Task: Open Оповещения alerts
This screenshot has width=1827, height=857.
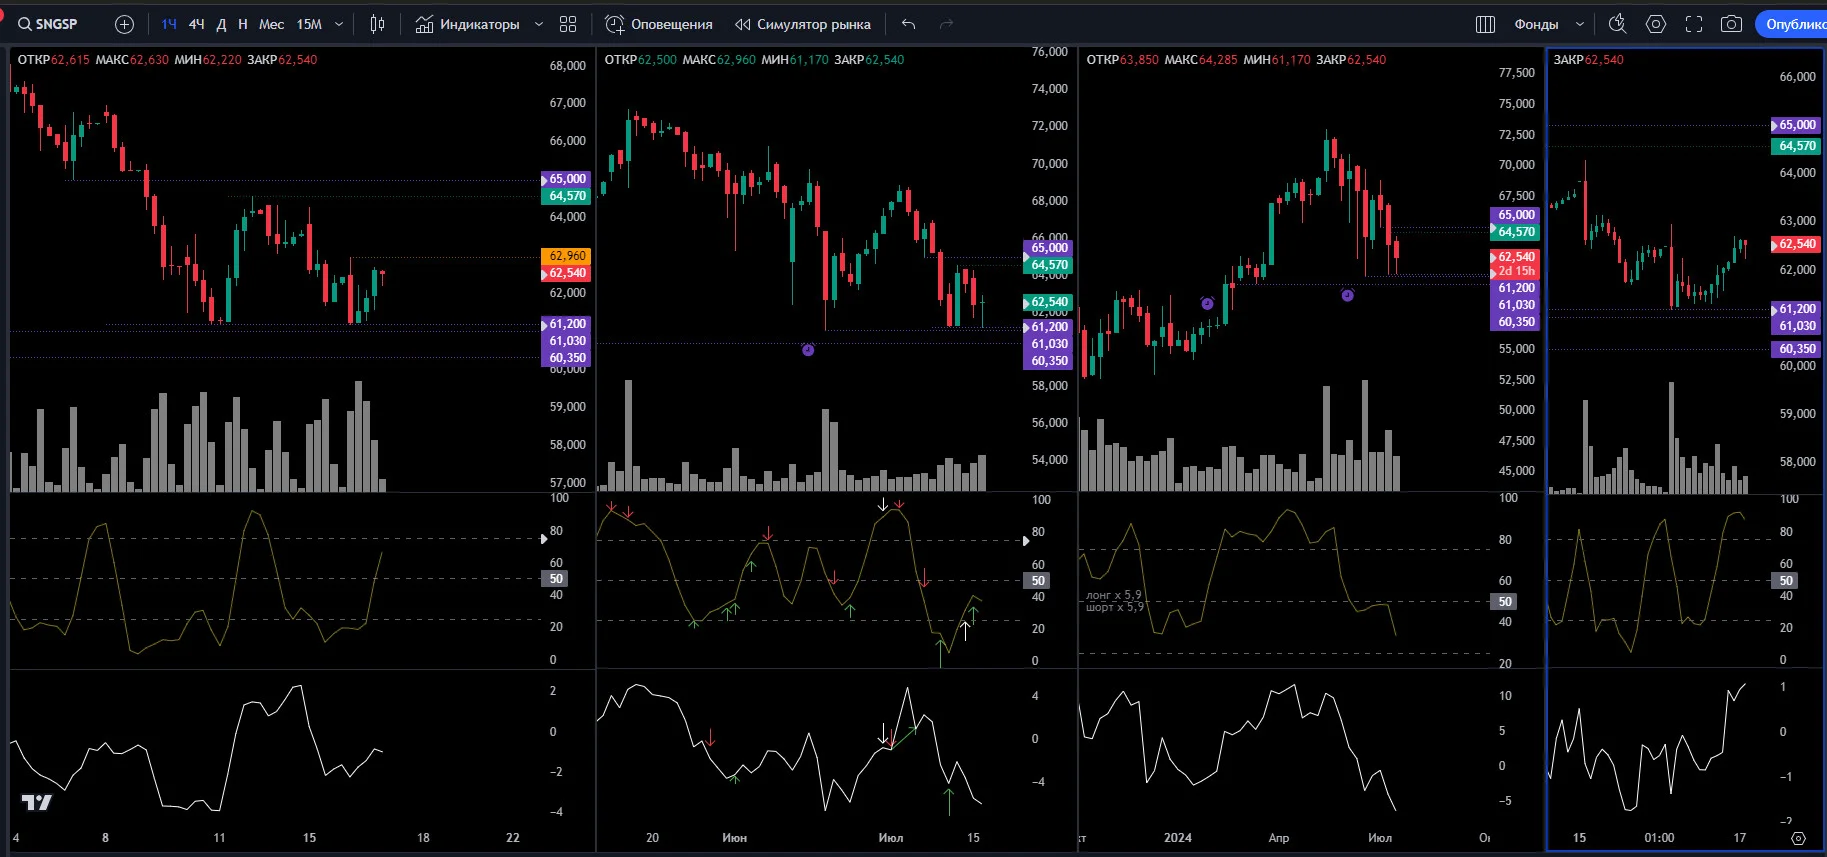Action: point(659,24)
